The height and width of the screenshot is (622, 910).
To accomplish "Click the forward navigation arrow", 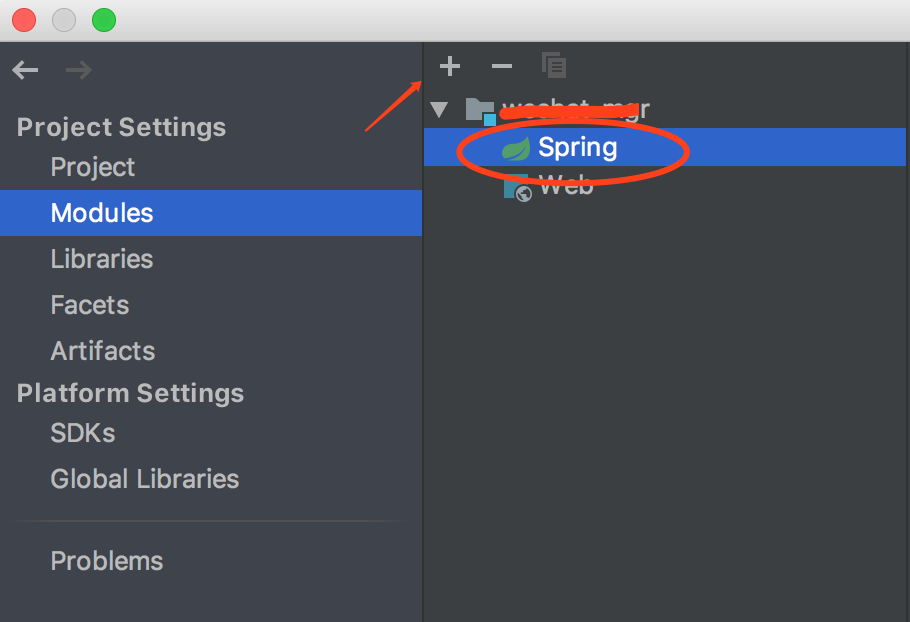I will [x=77, y=69].
